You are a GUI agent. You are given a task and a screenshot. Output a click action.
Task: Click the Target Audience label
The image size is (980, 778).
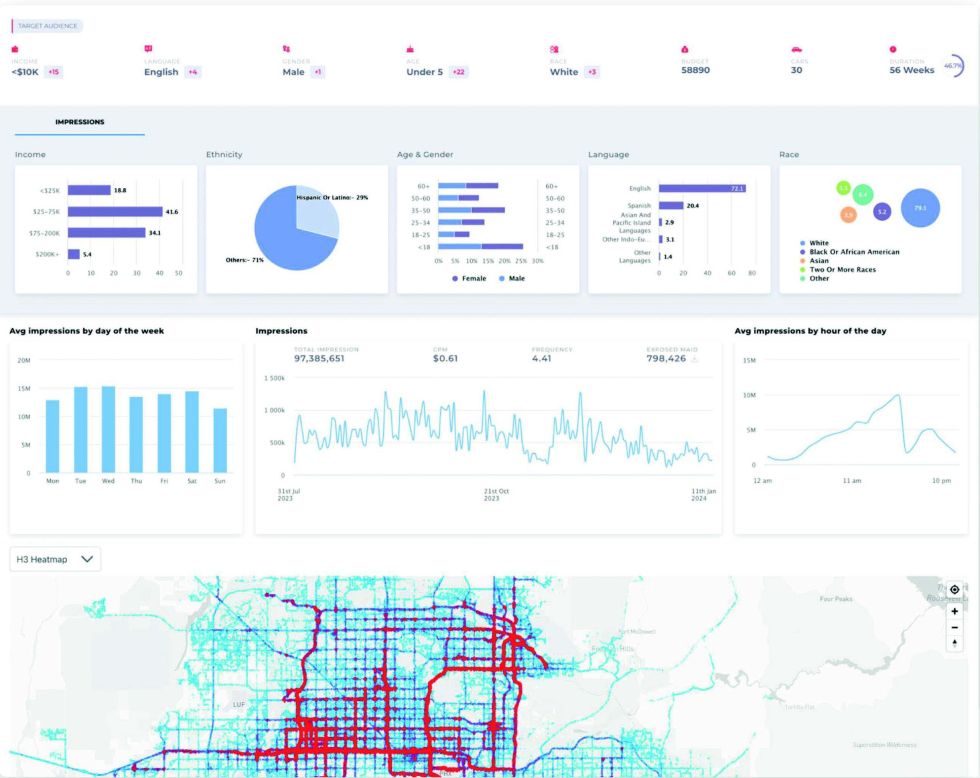49,26
